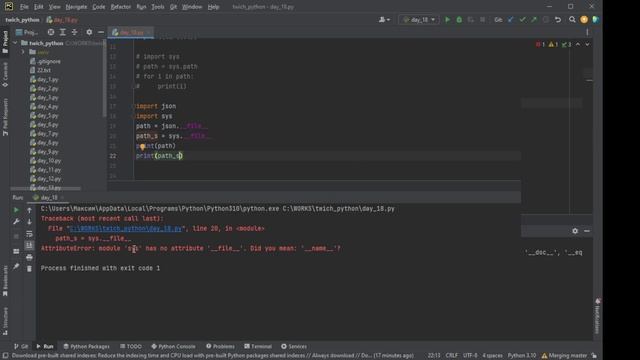The image size is (640, 360).
Task: Jump to previous highlighted error arrow
Action: point(578,44)
